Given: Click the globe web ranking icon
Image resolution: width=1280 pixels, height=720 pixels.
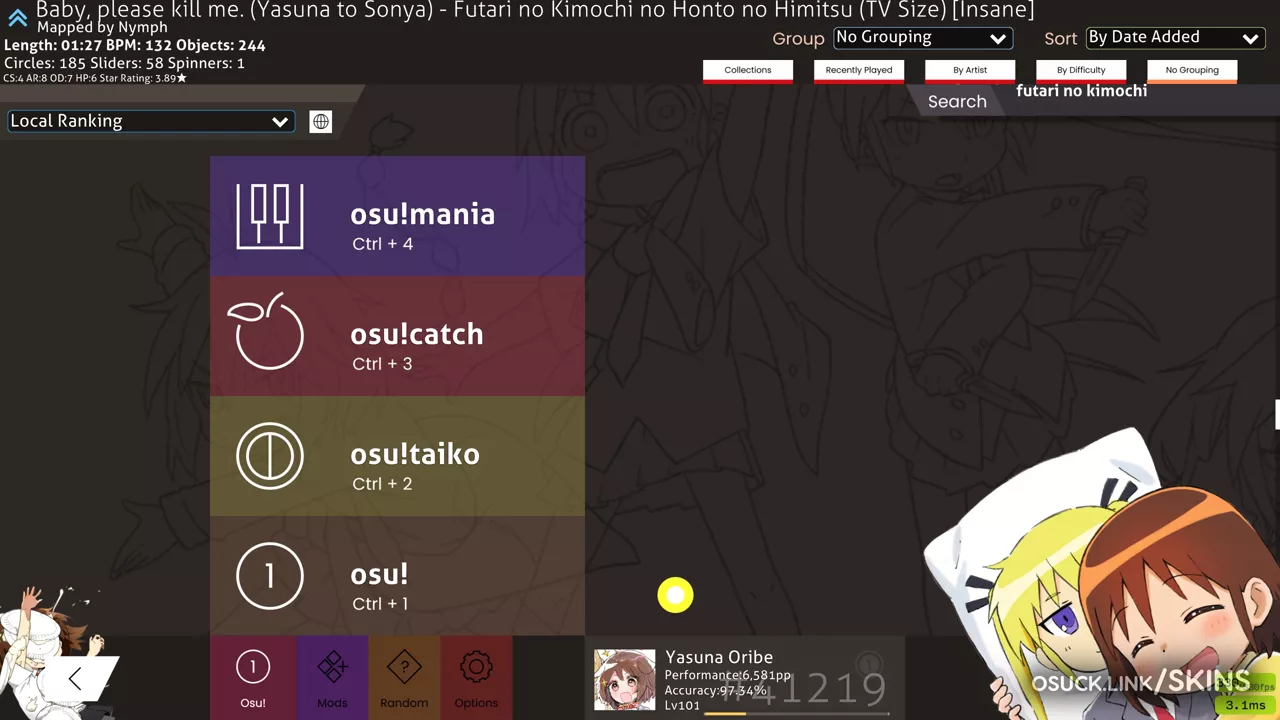Looking at the screenshot, I should 320,122.
